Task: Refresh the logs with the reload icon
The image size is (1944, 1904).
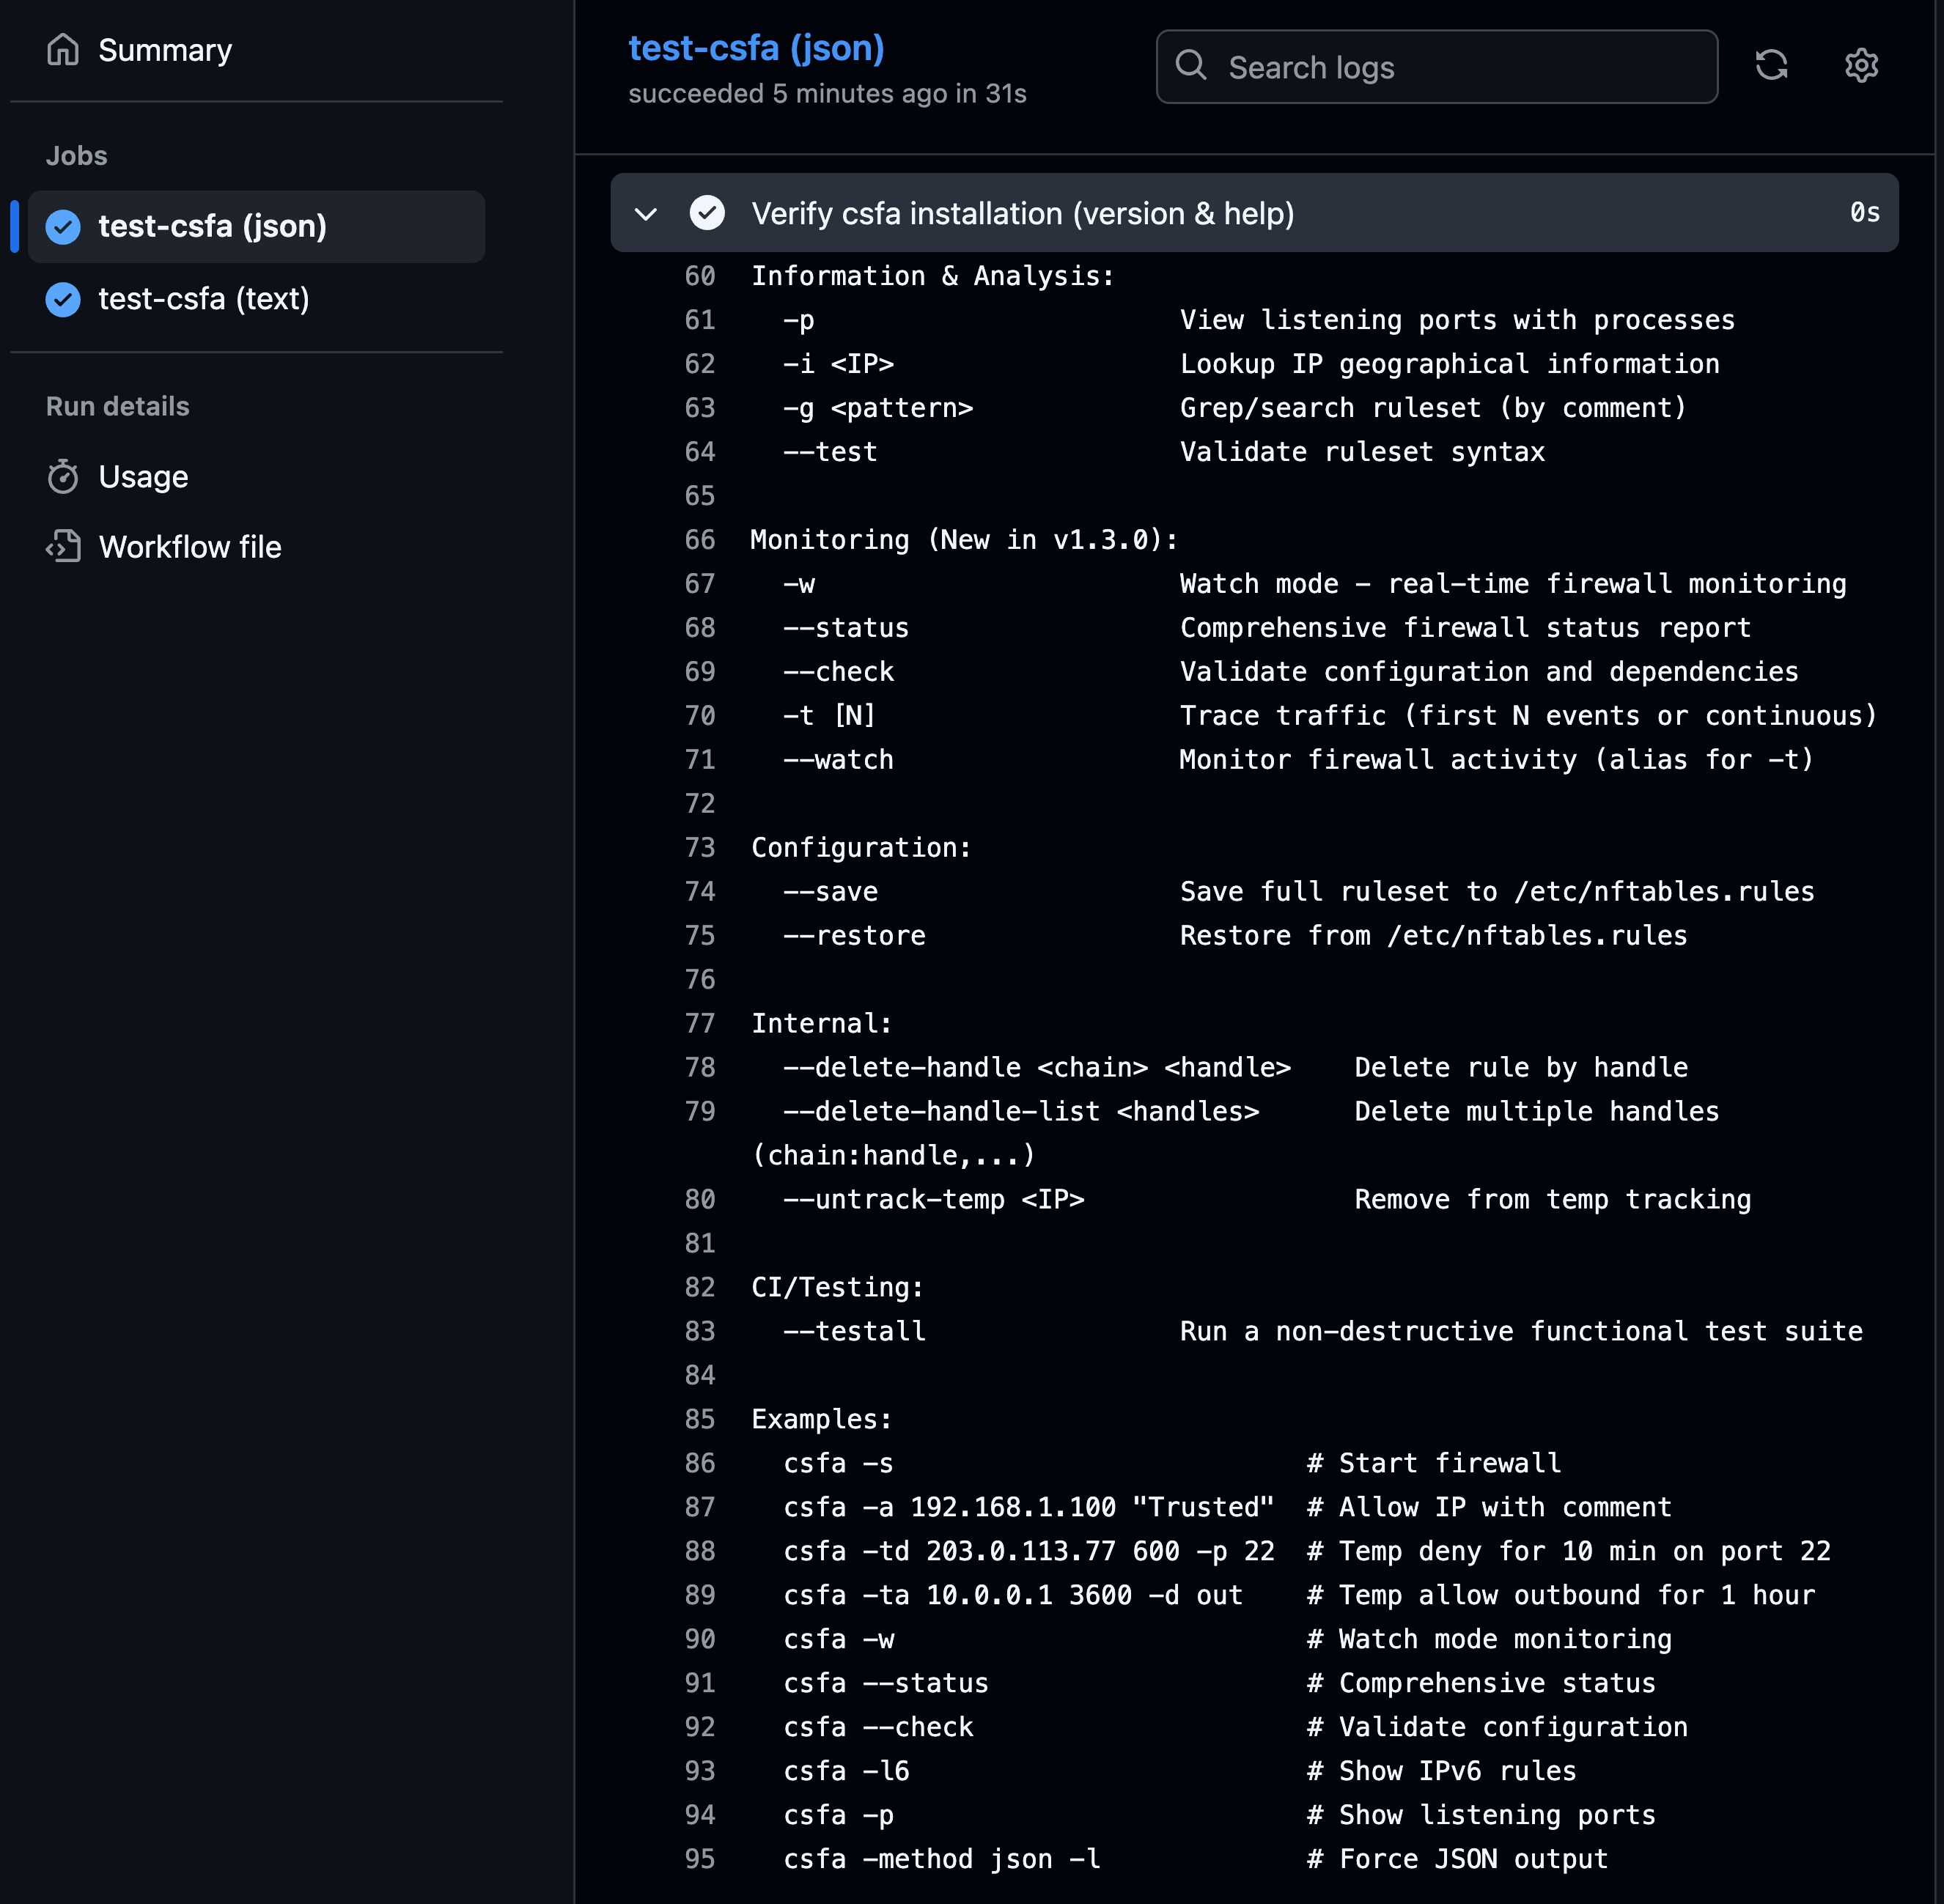Action: [x=1772, y=66]
